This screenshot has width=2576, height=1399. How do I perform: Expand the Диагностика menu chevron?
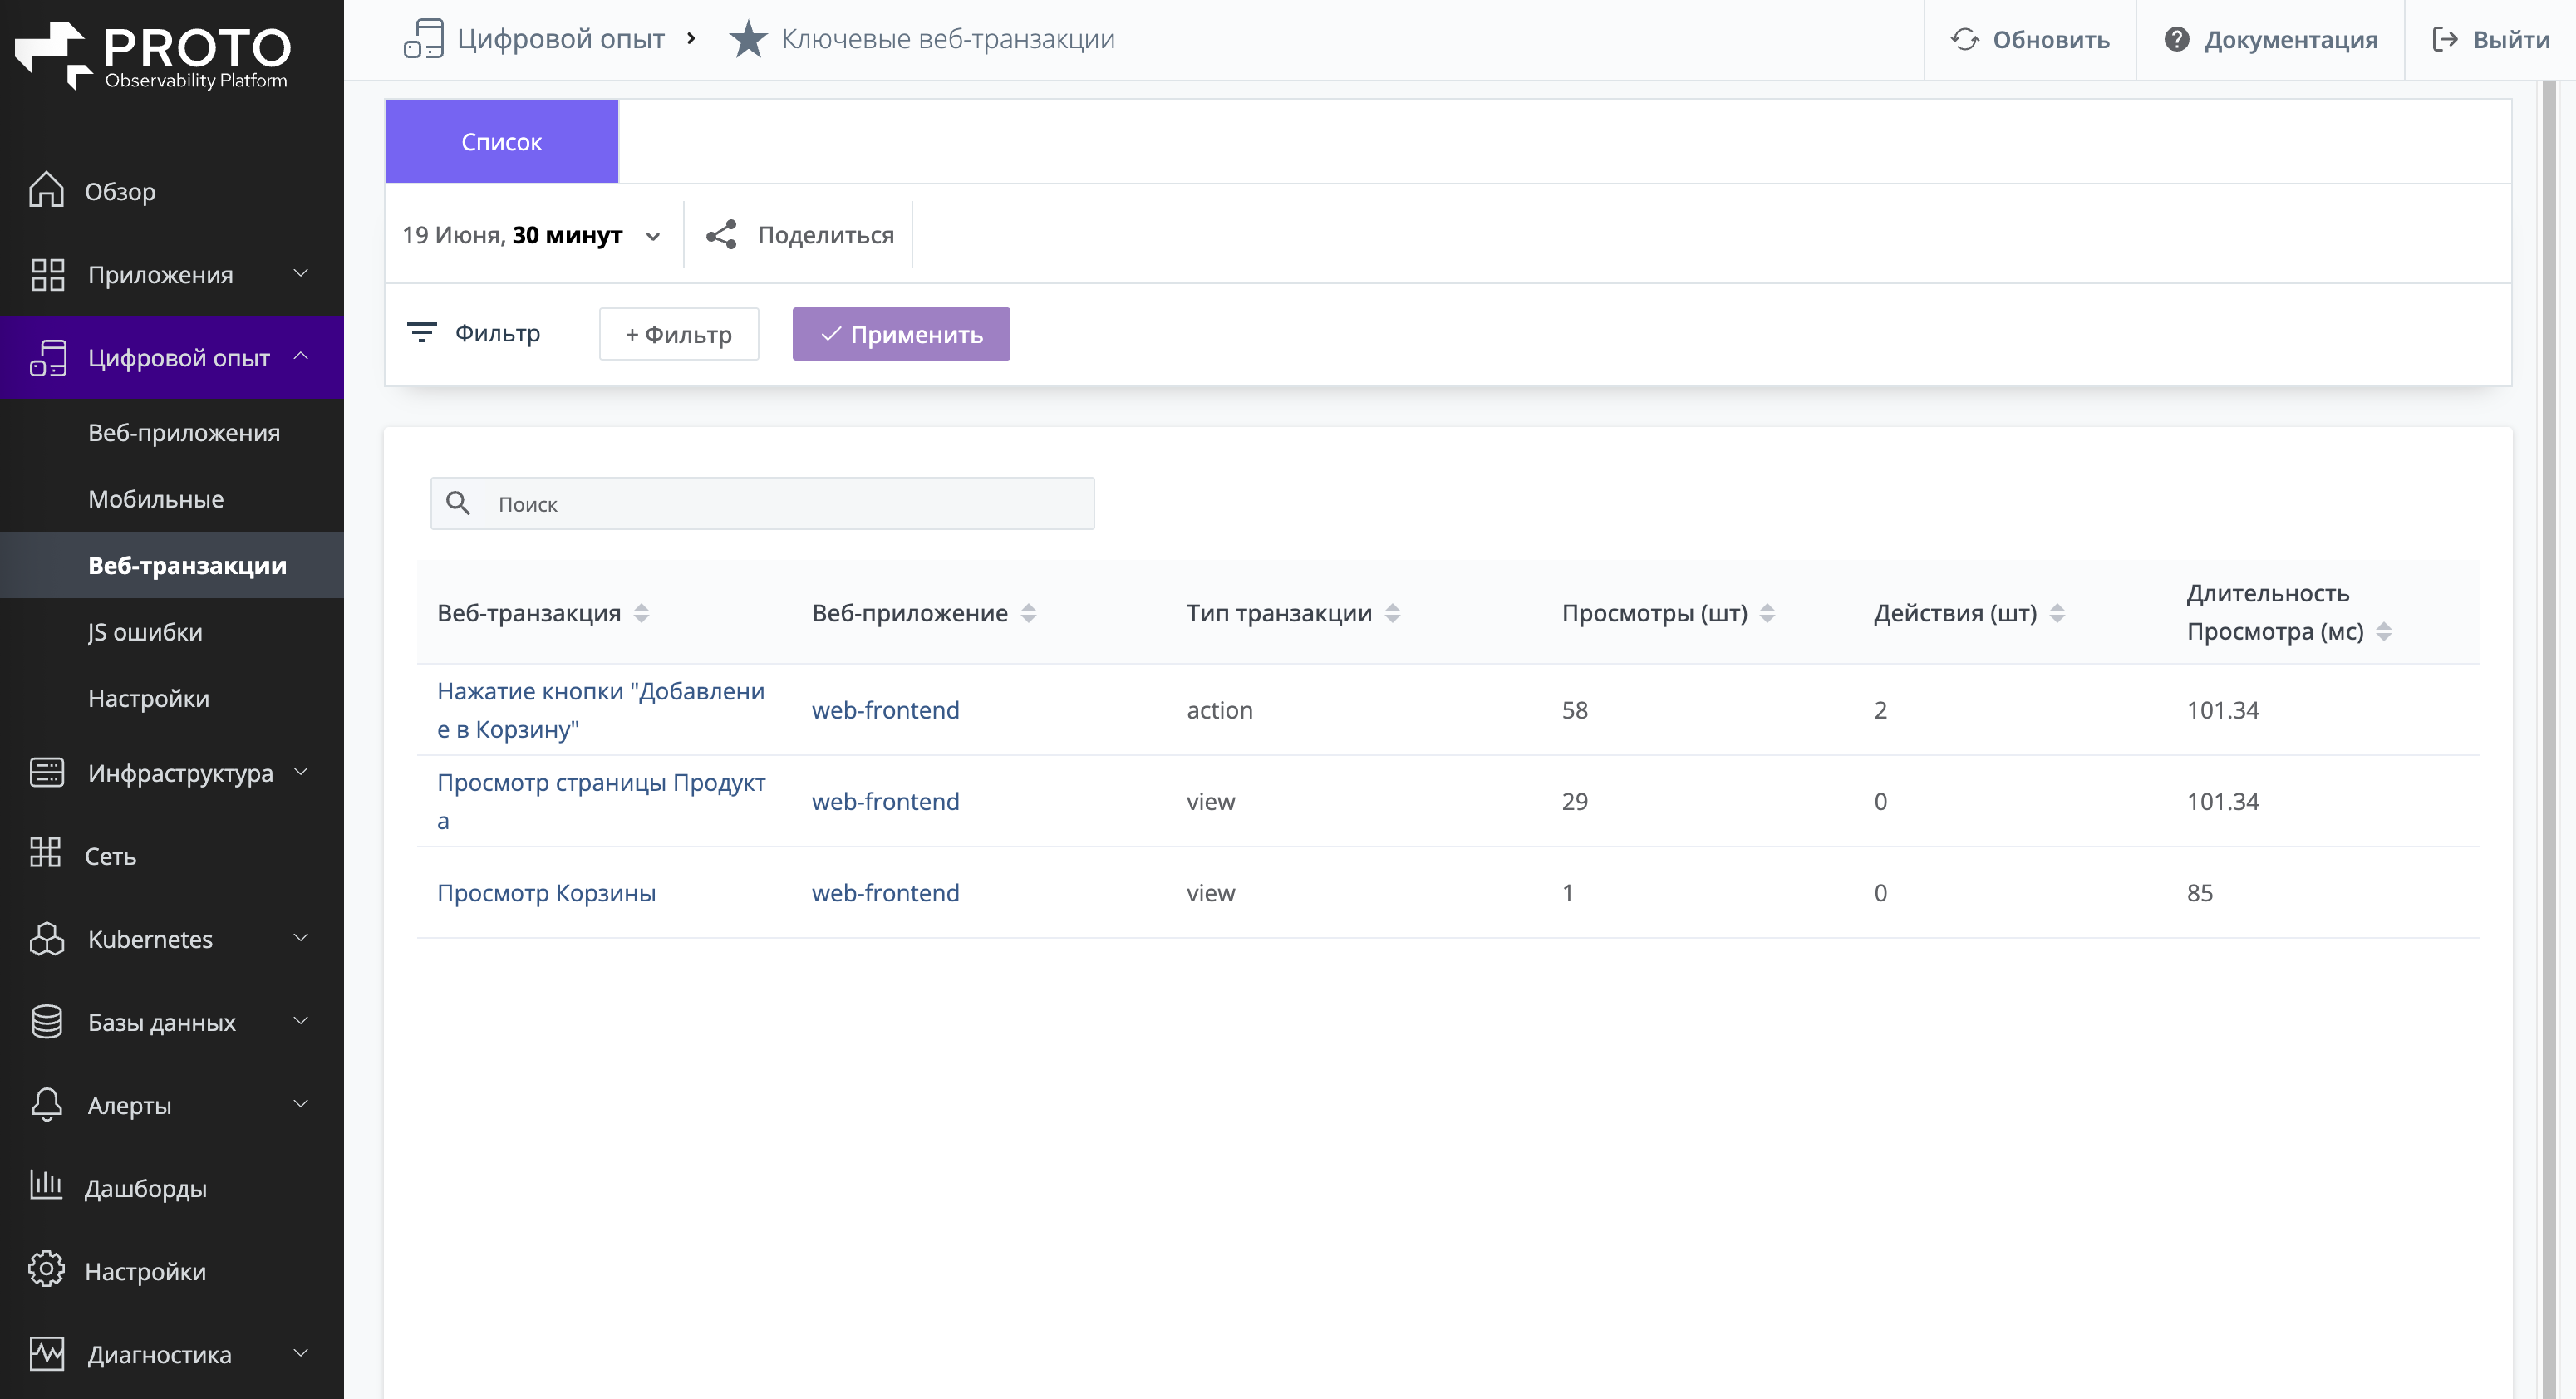click(300, 1353)
